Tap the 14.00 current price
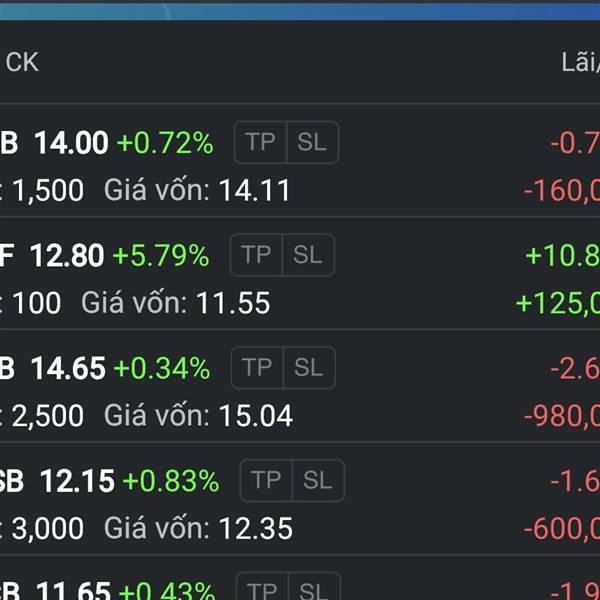 pyautogui.click(x=71, y=144)
